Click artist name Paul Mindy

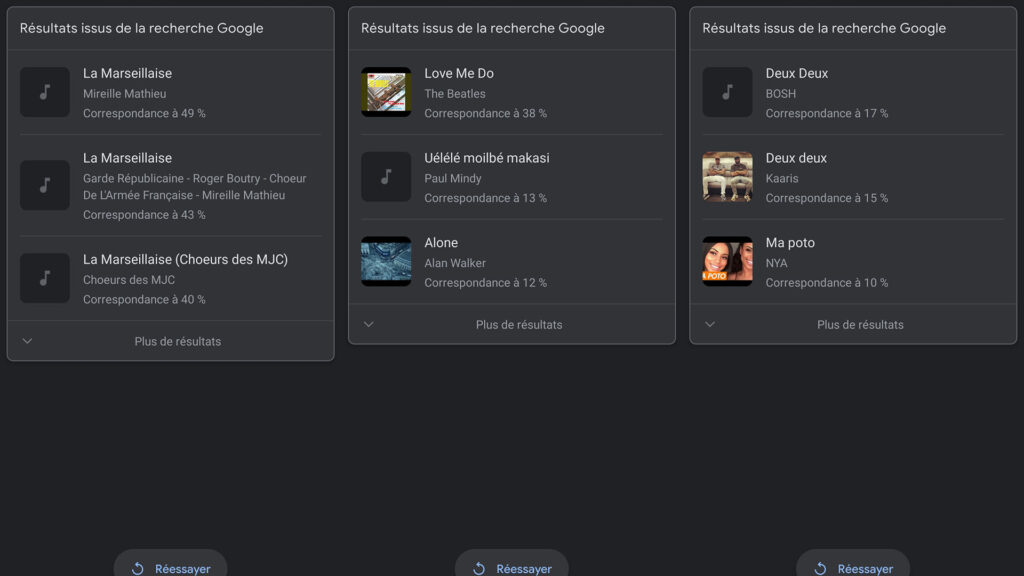click(453, 178)
